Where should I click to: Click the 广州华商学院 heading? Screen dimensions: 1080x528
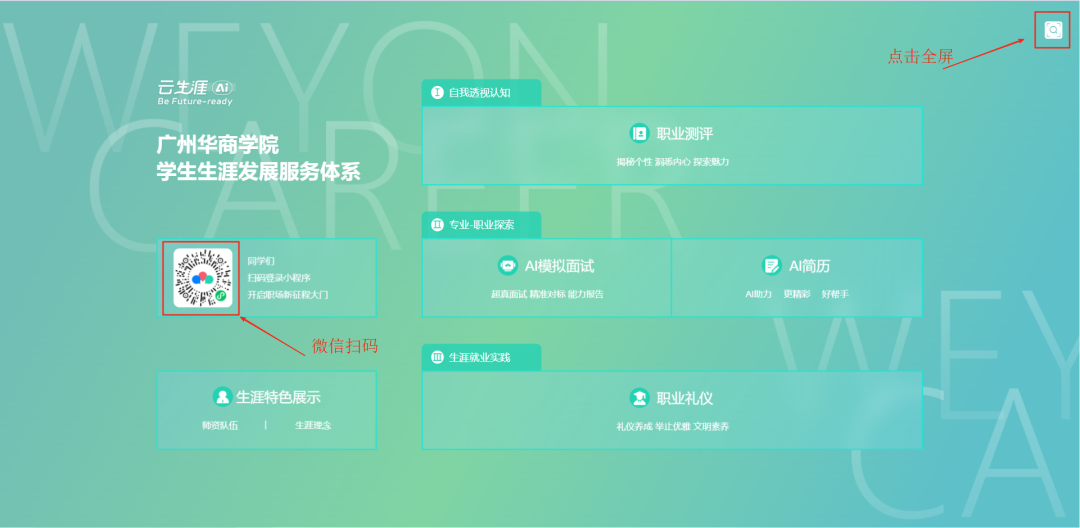[x=217, y=145]
